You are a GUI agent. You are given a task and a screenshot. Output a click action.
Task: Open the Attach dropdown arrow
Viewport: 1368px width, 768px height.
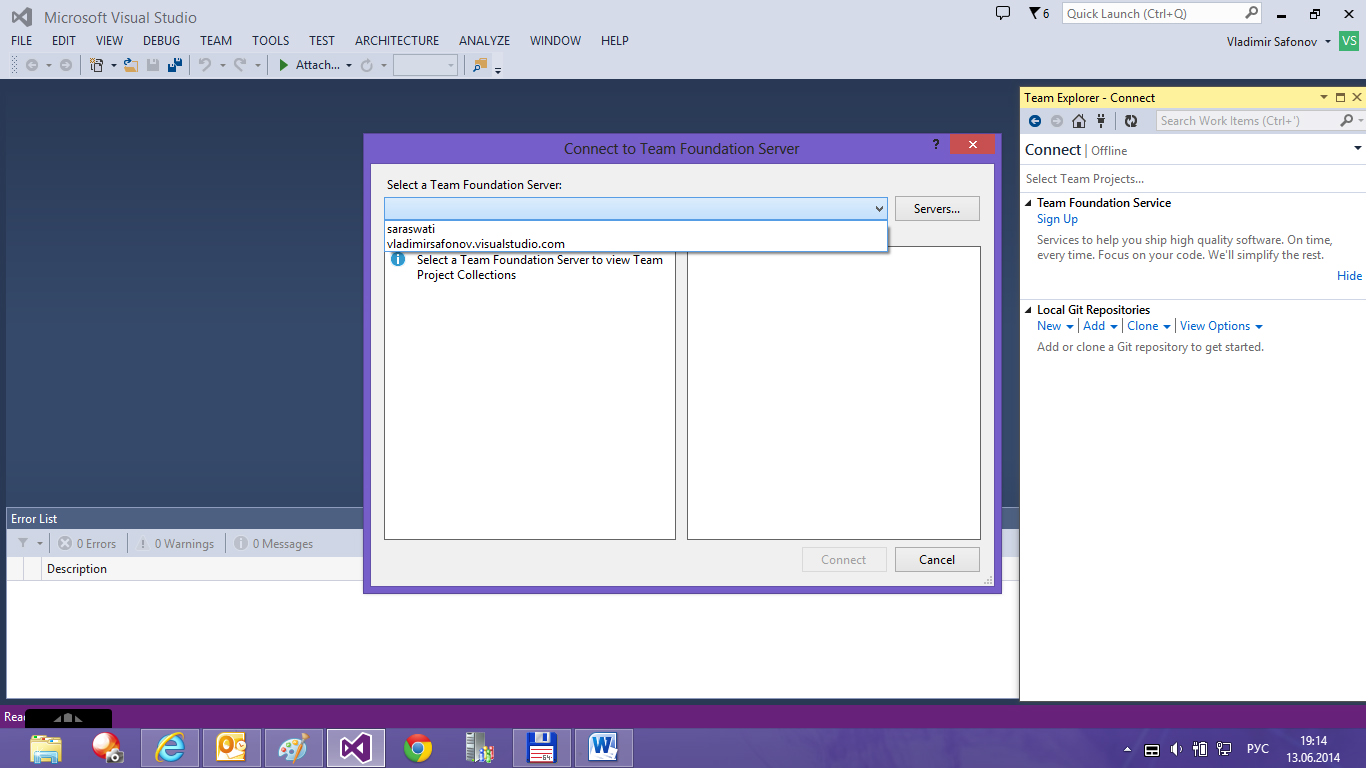(x=349, y=66)
